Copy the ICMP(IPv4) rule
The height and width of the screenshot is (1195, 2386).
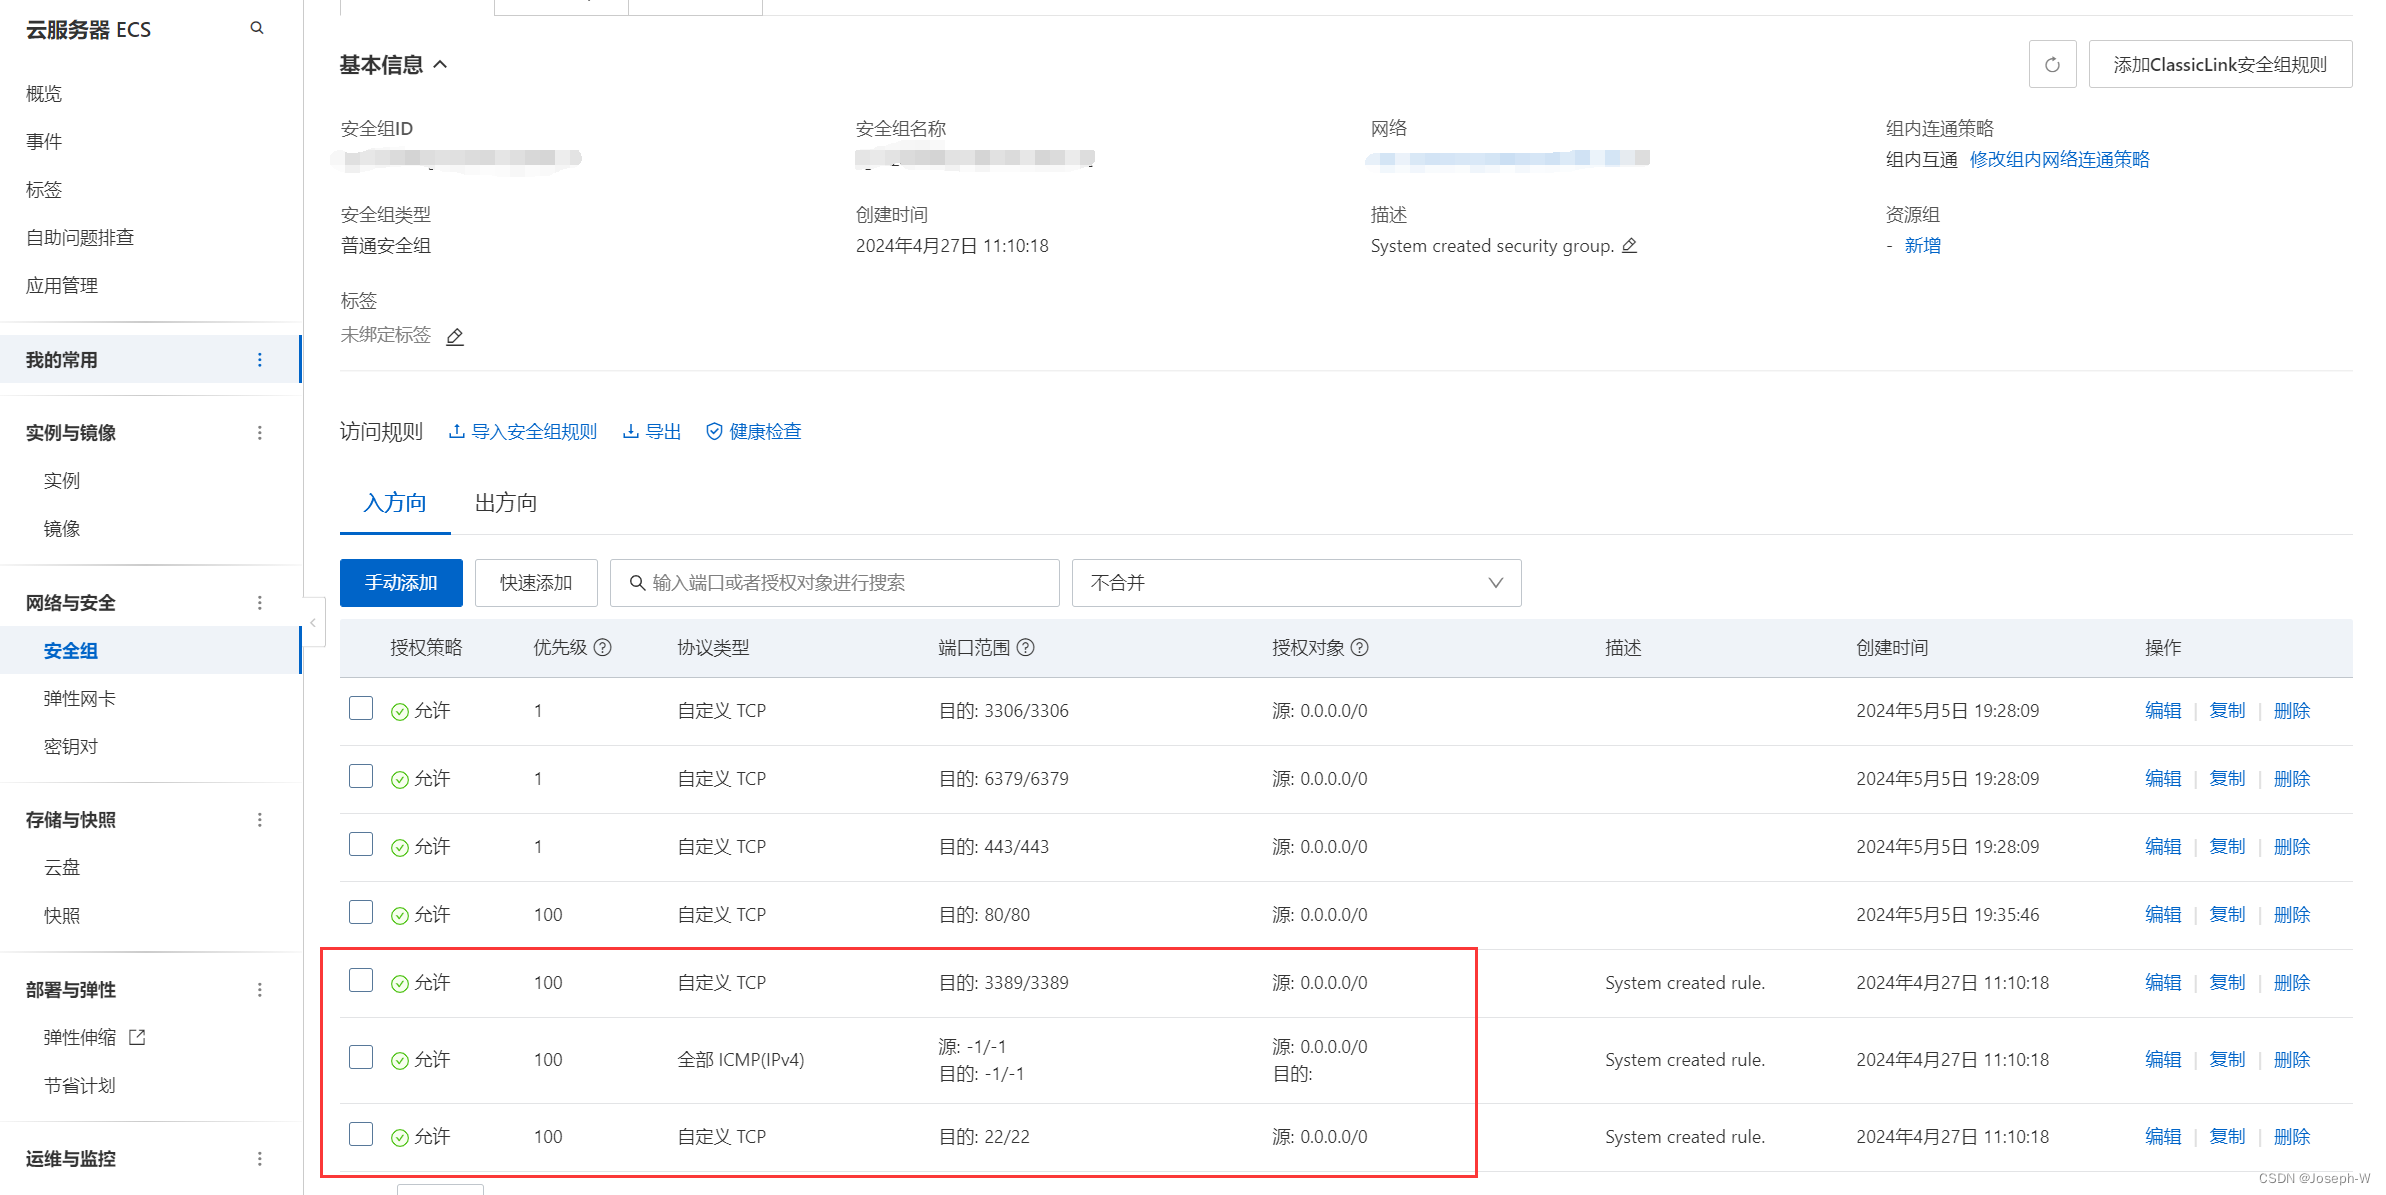point(2227,1059)
